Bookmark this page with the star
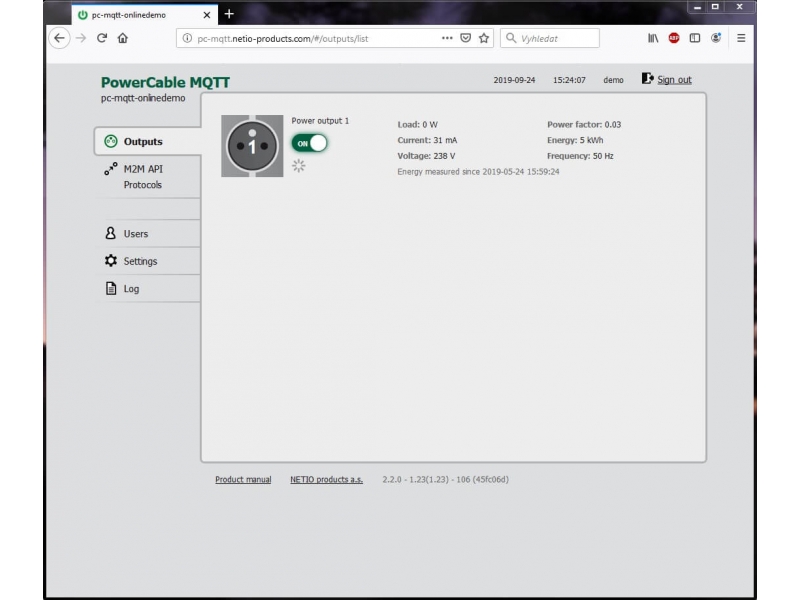The height and width of the screenshot is (600, 800). click(484, 38)
